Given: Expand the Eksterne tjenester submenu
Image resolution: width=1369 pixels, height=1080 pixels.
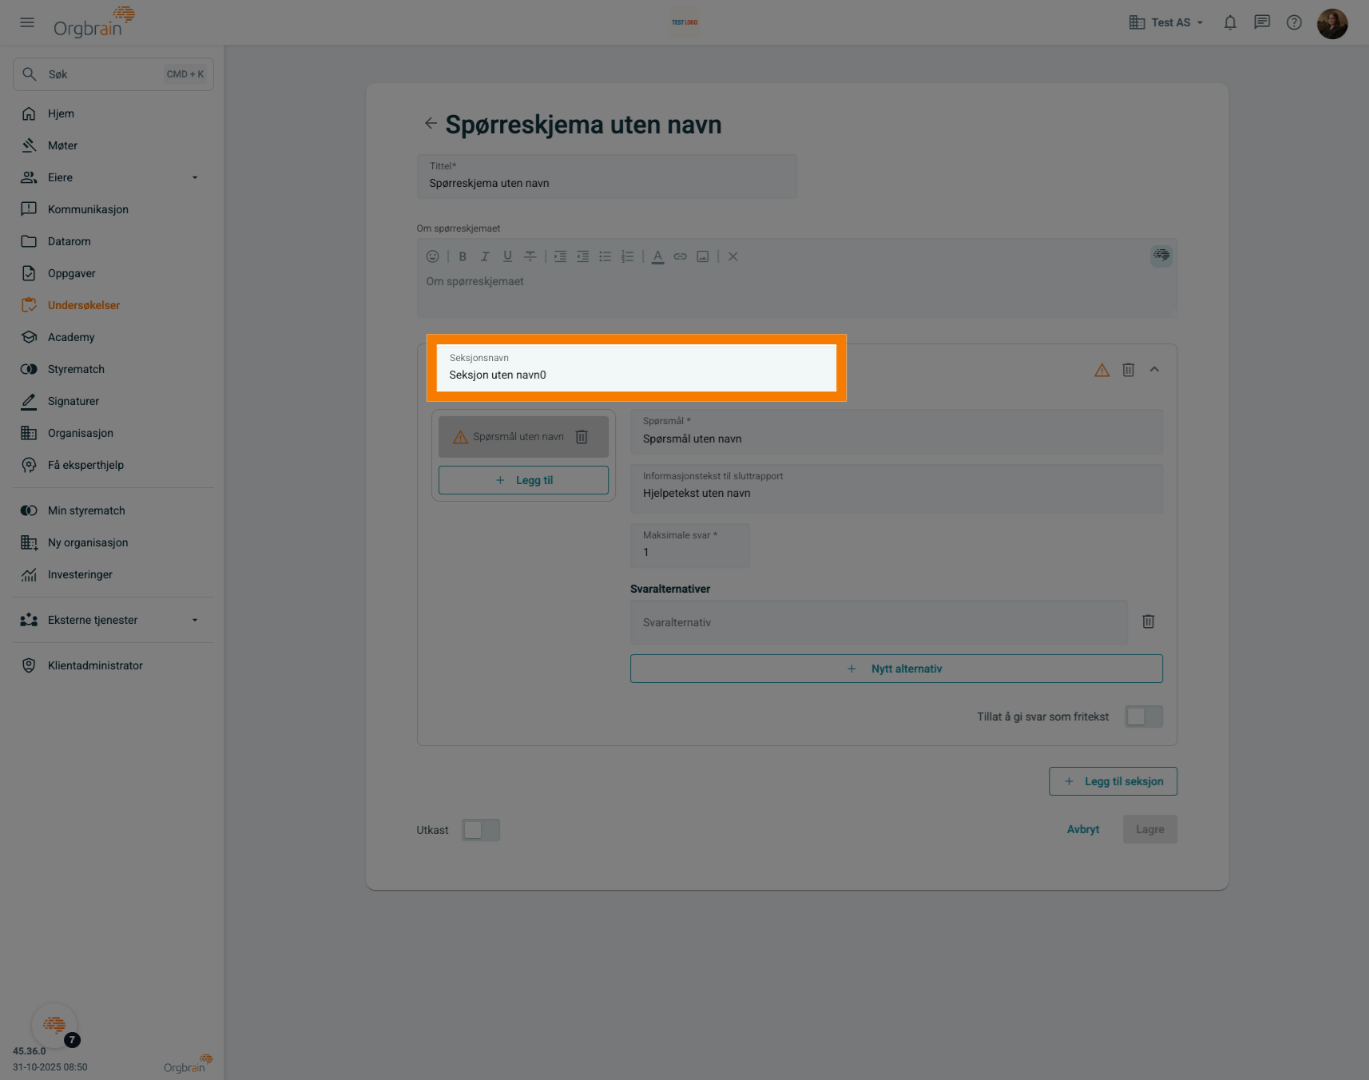Looking at the screenshot, I should (195, 620).
